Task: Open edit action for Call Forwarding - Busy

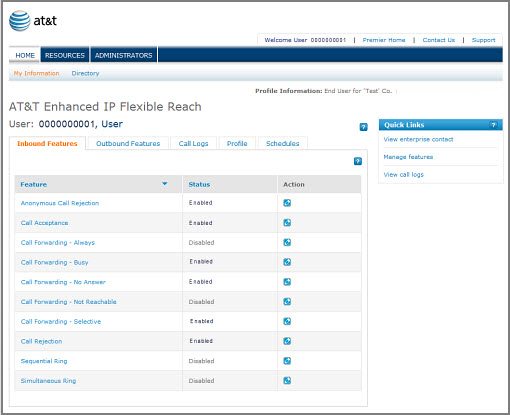Action: (x=287, y=262)
